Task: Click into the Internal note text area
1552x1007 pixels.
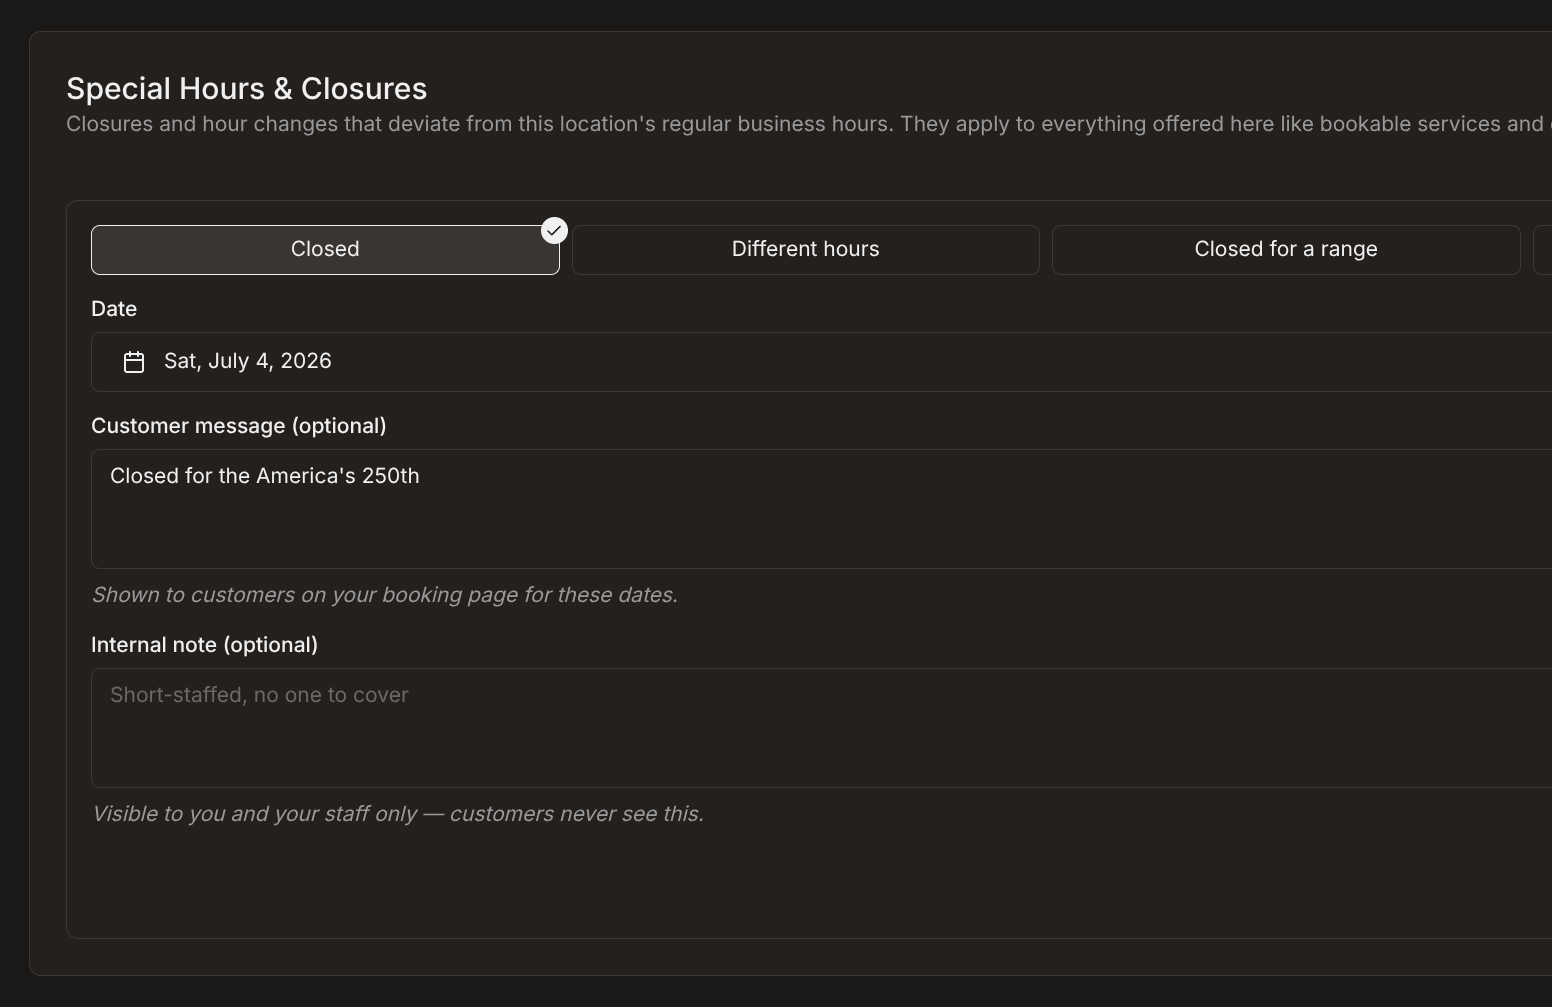Action: click(x=821, y=728)
